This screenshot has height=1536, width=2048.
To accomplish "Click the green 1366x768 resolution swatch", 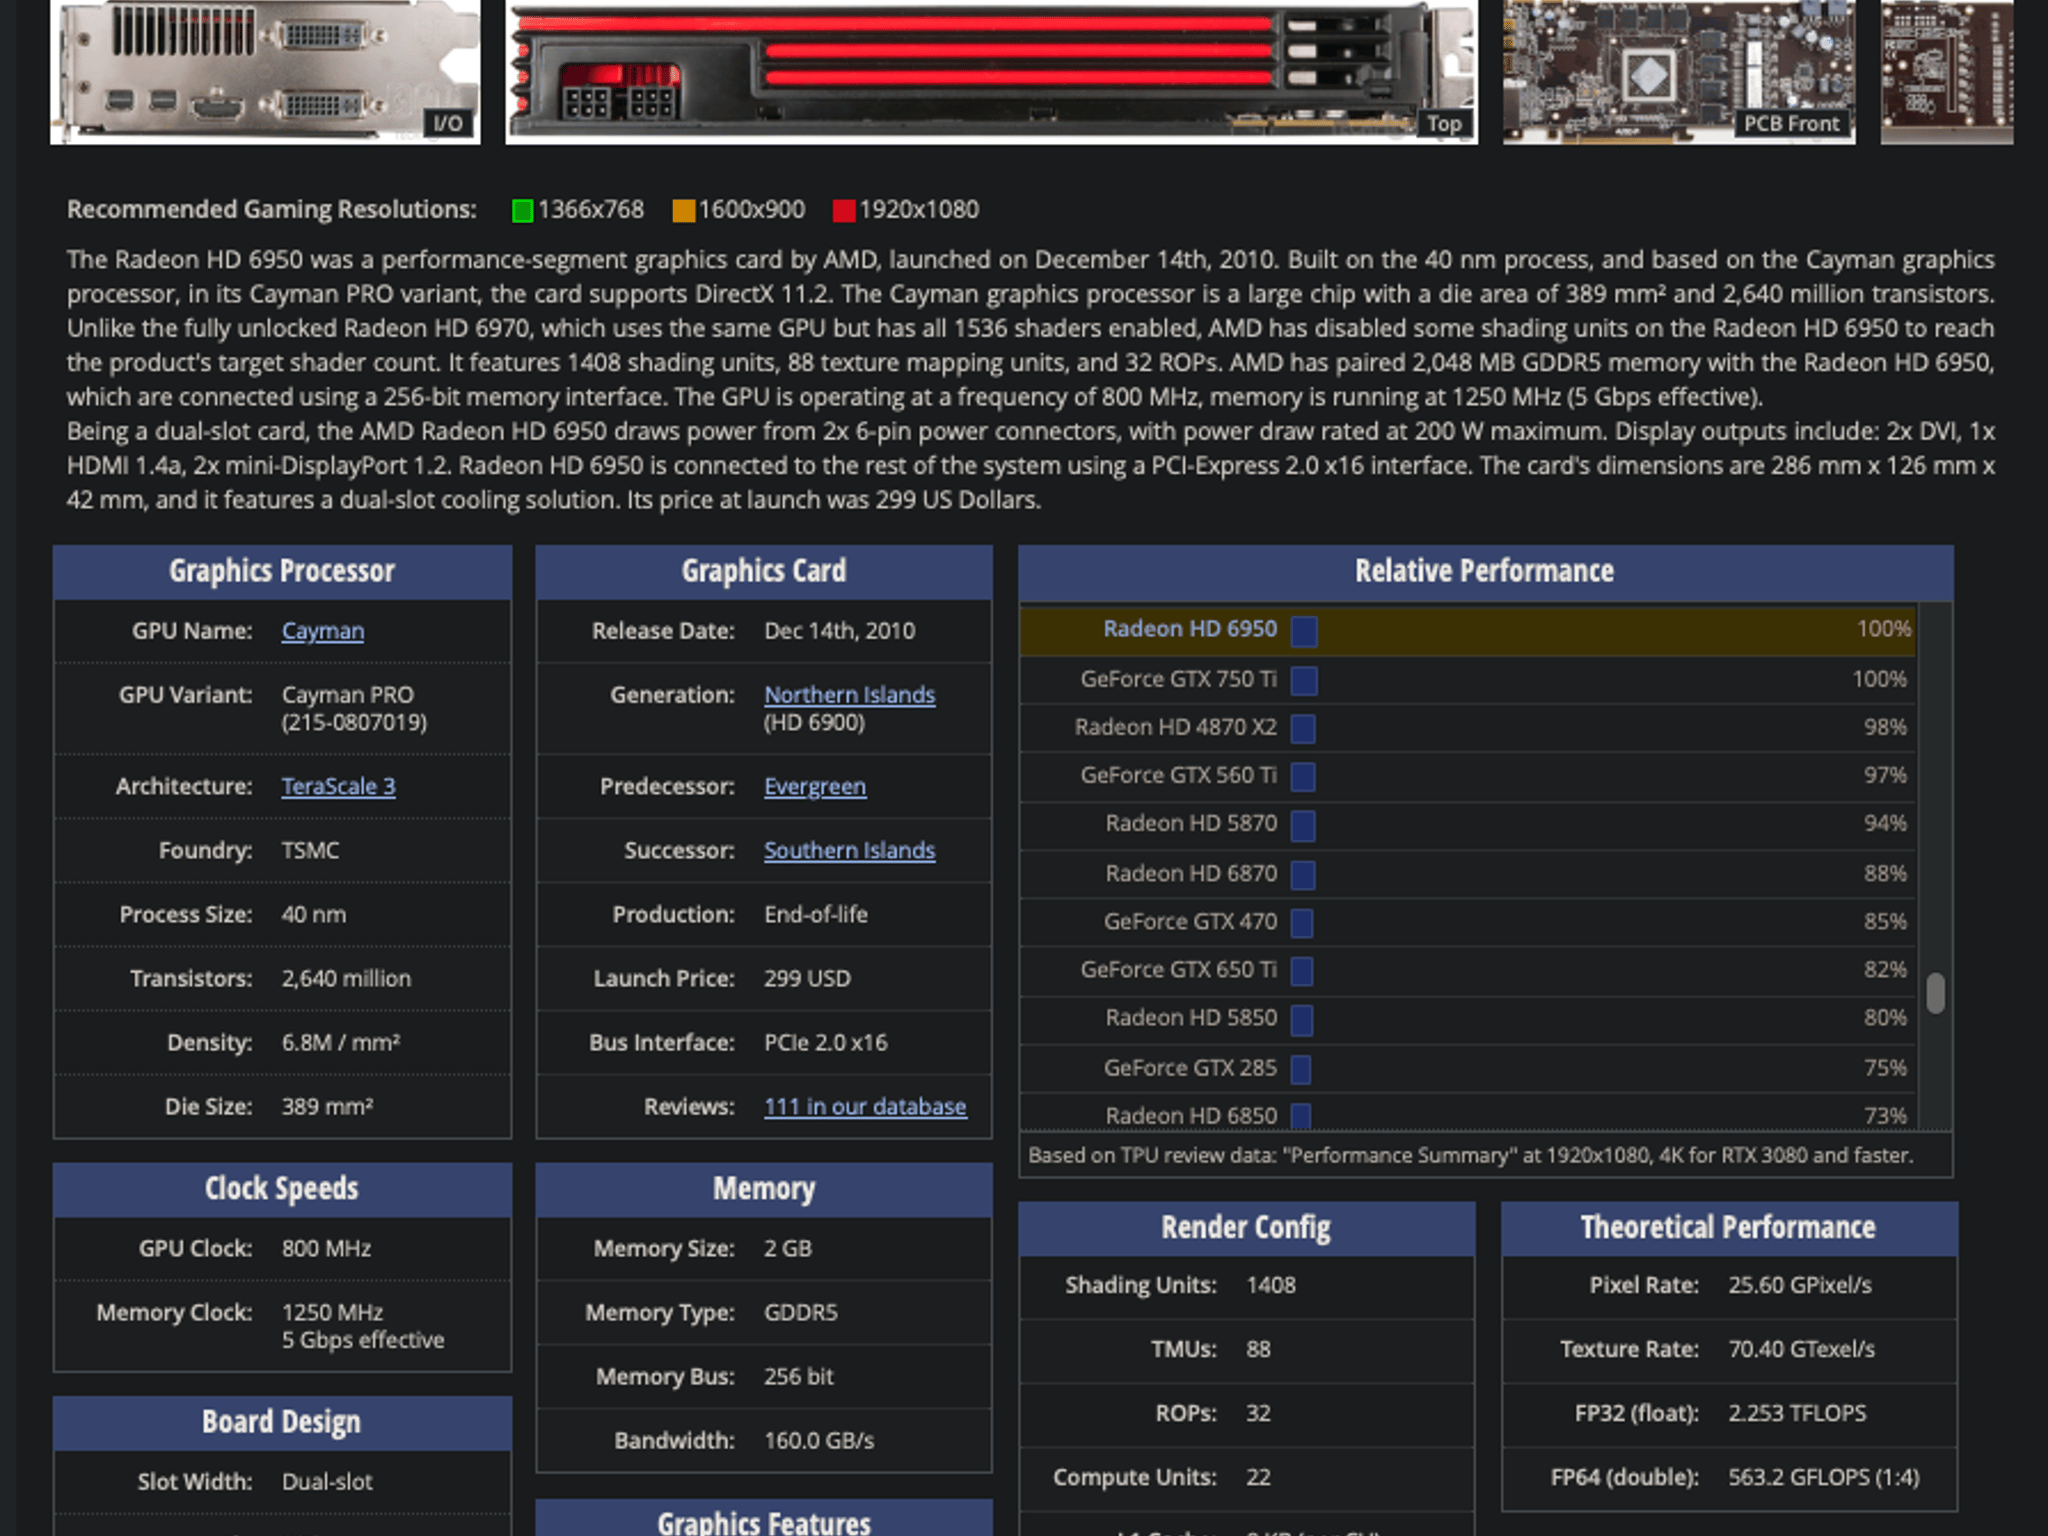I will click(x=522, y=210).
